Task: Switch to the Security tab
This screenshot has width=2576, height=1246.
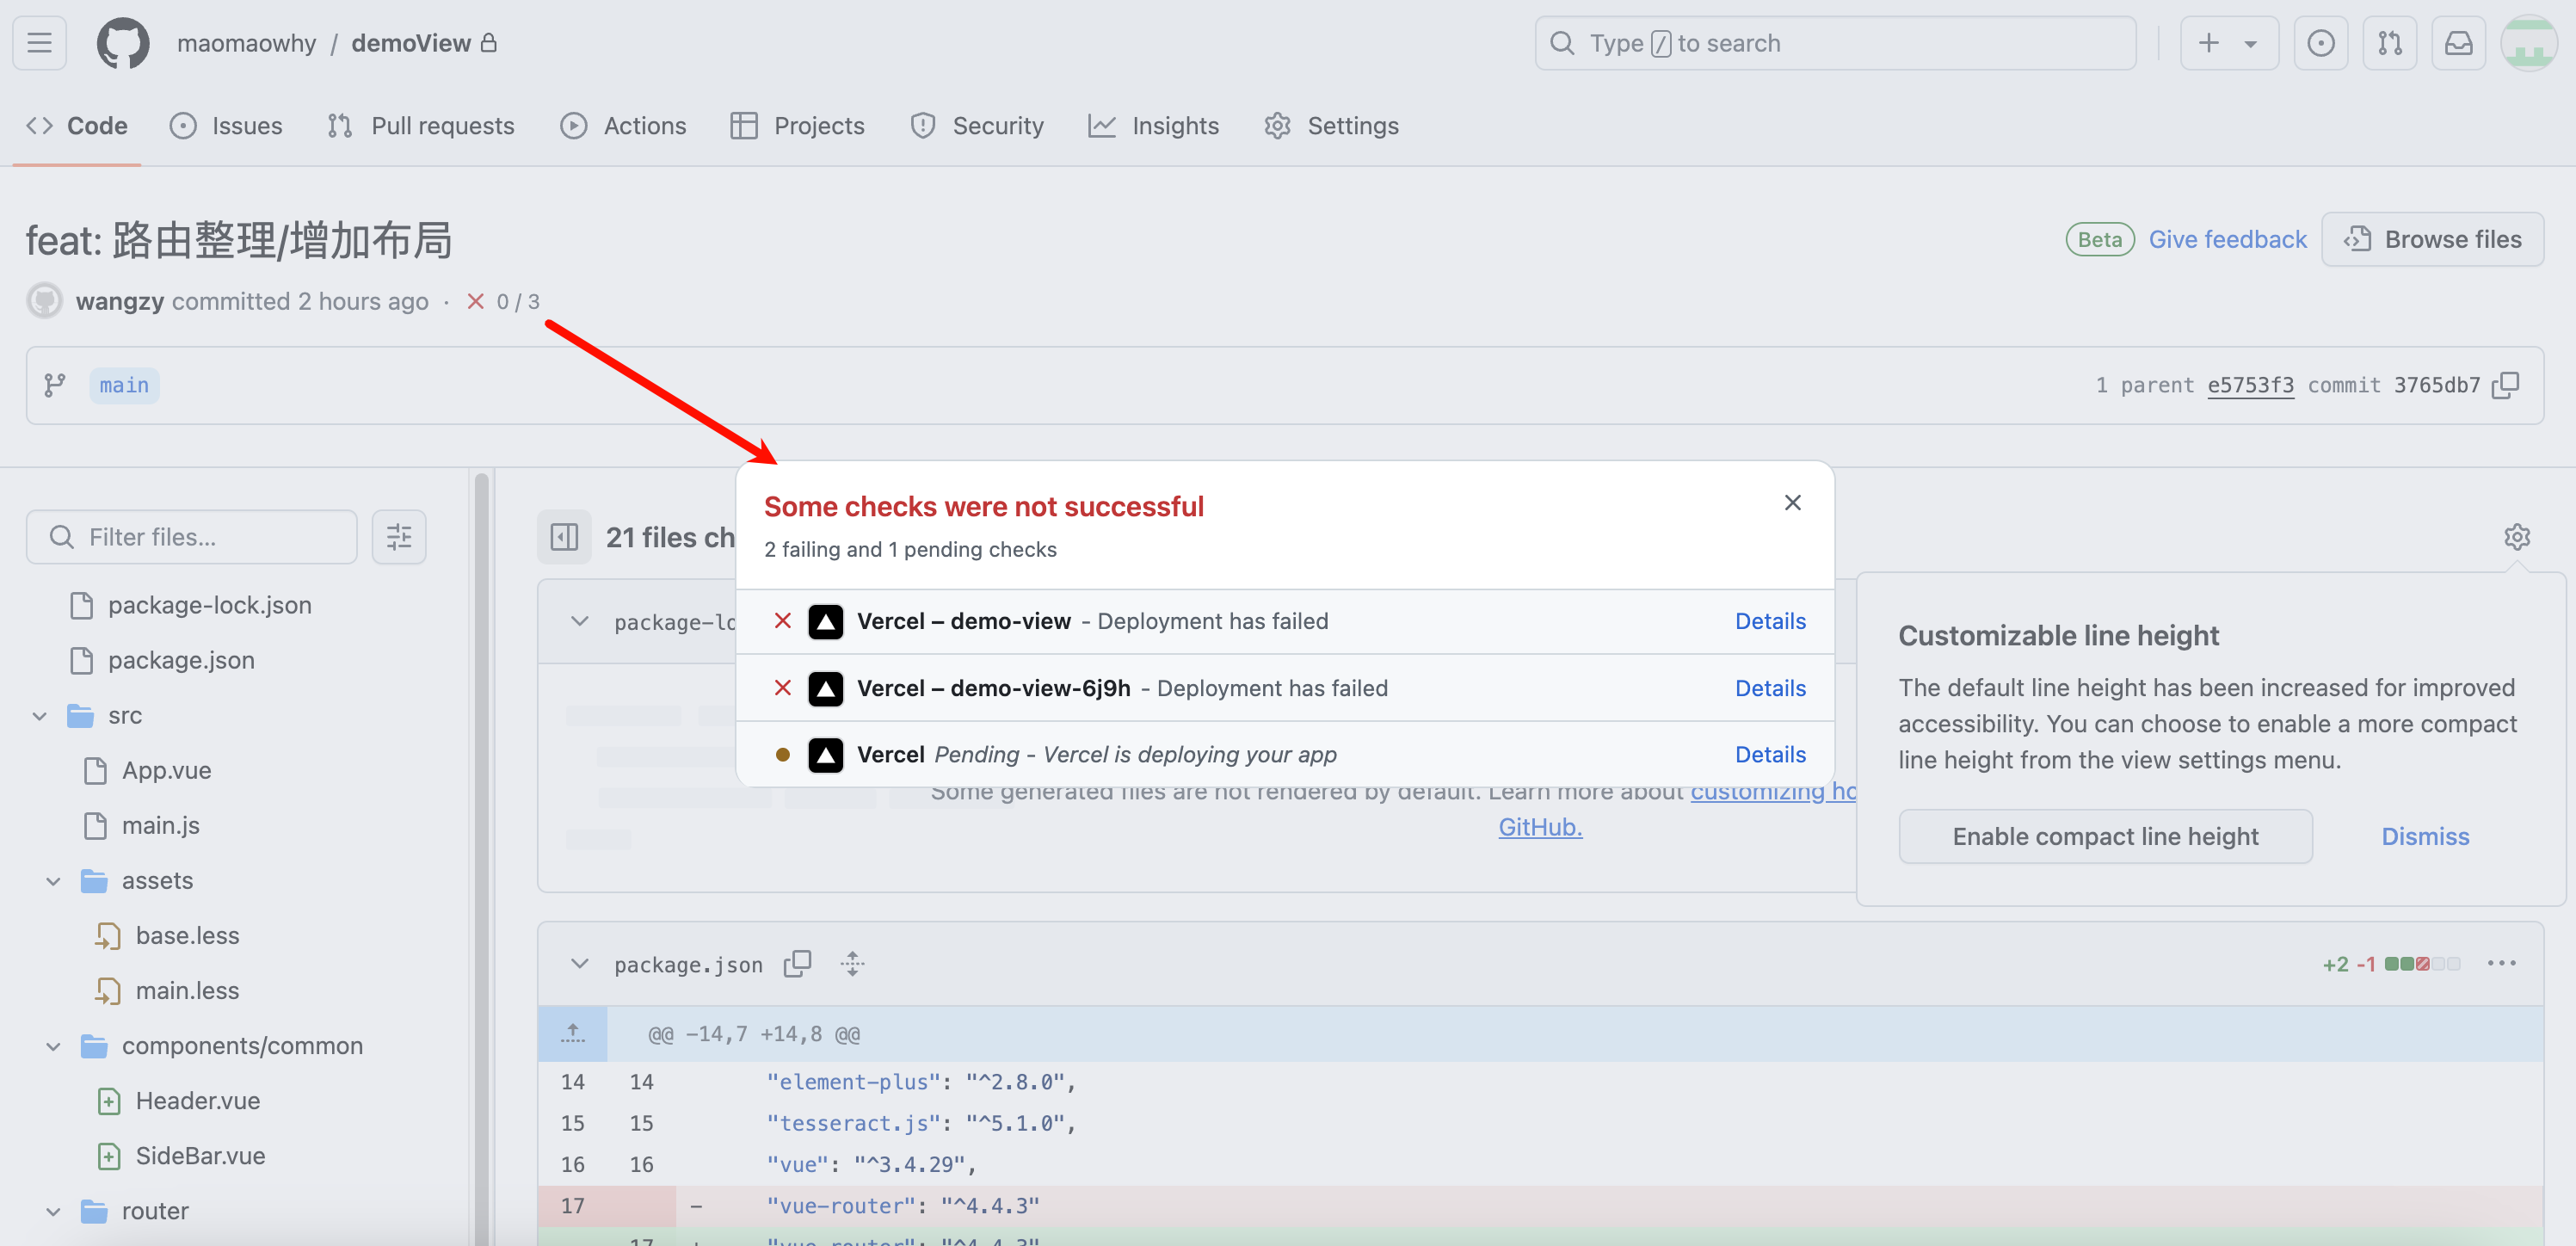Action: coord(977,126)
